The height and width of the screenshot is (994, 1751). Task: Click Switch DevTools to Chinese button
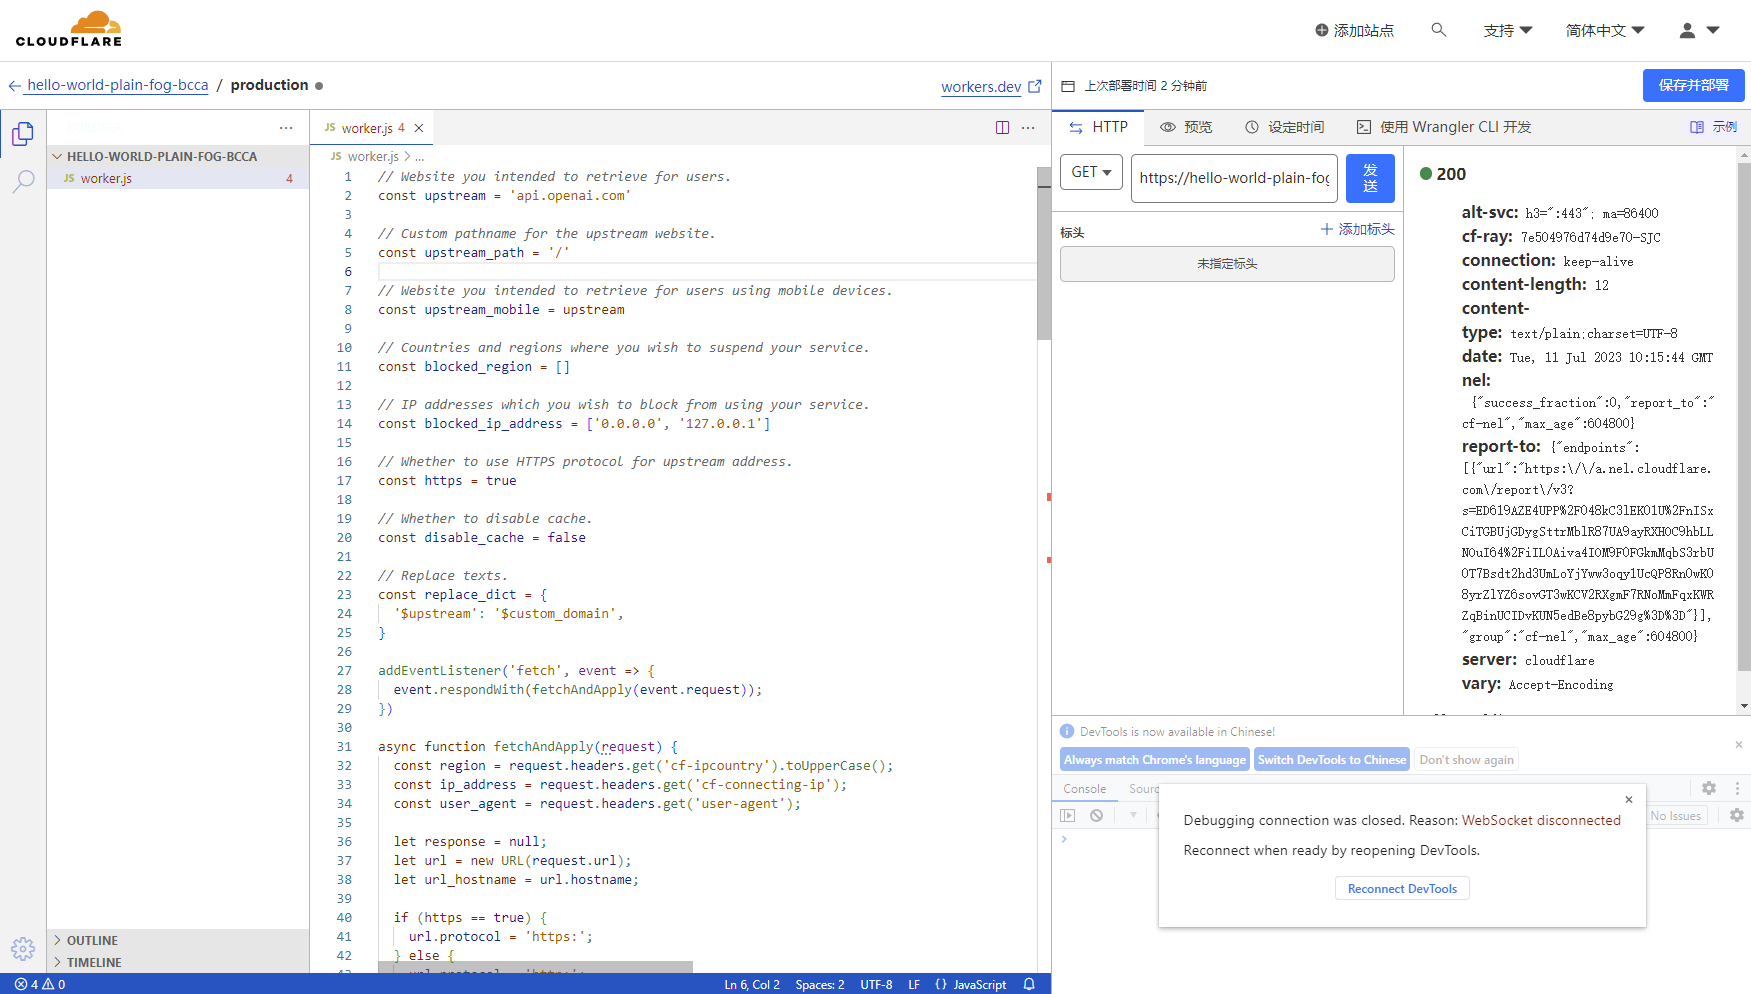[x=1332, y=760]
